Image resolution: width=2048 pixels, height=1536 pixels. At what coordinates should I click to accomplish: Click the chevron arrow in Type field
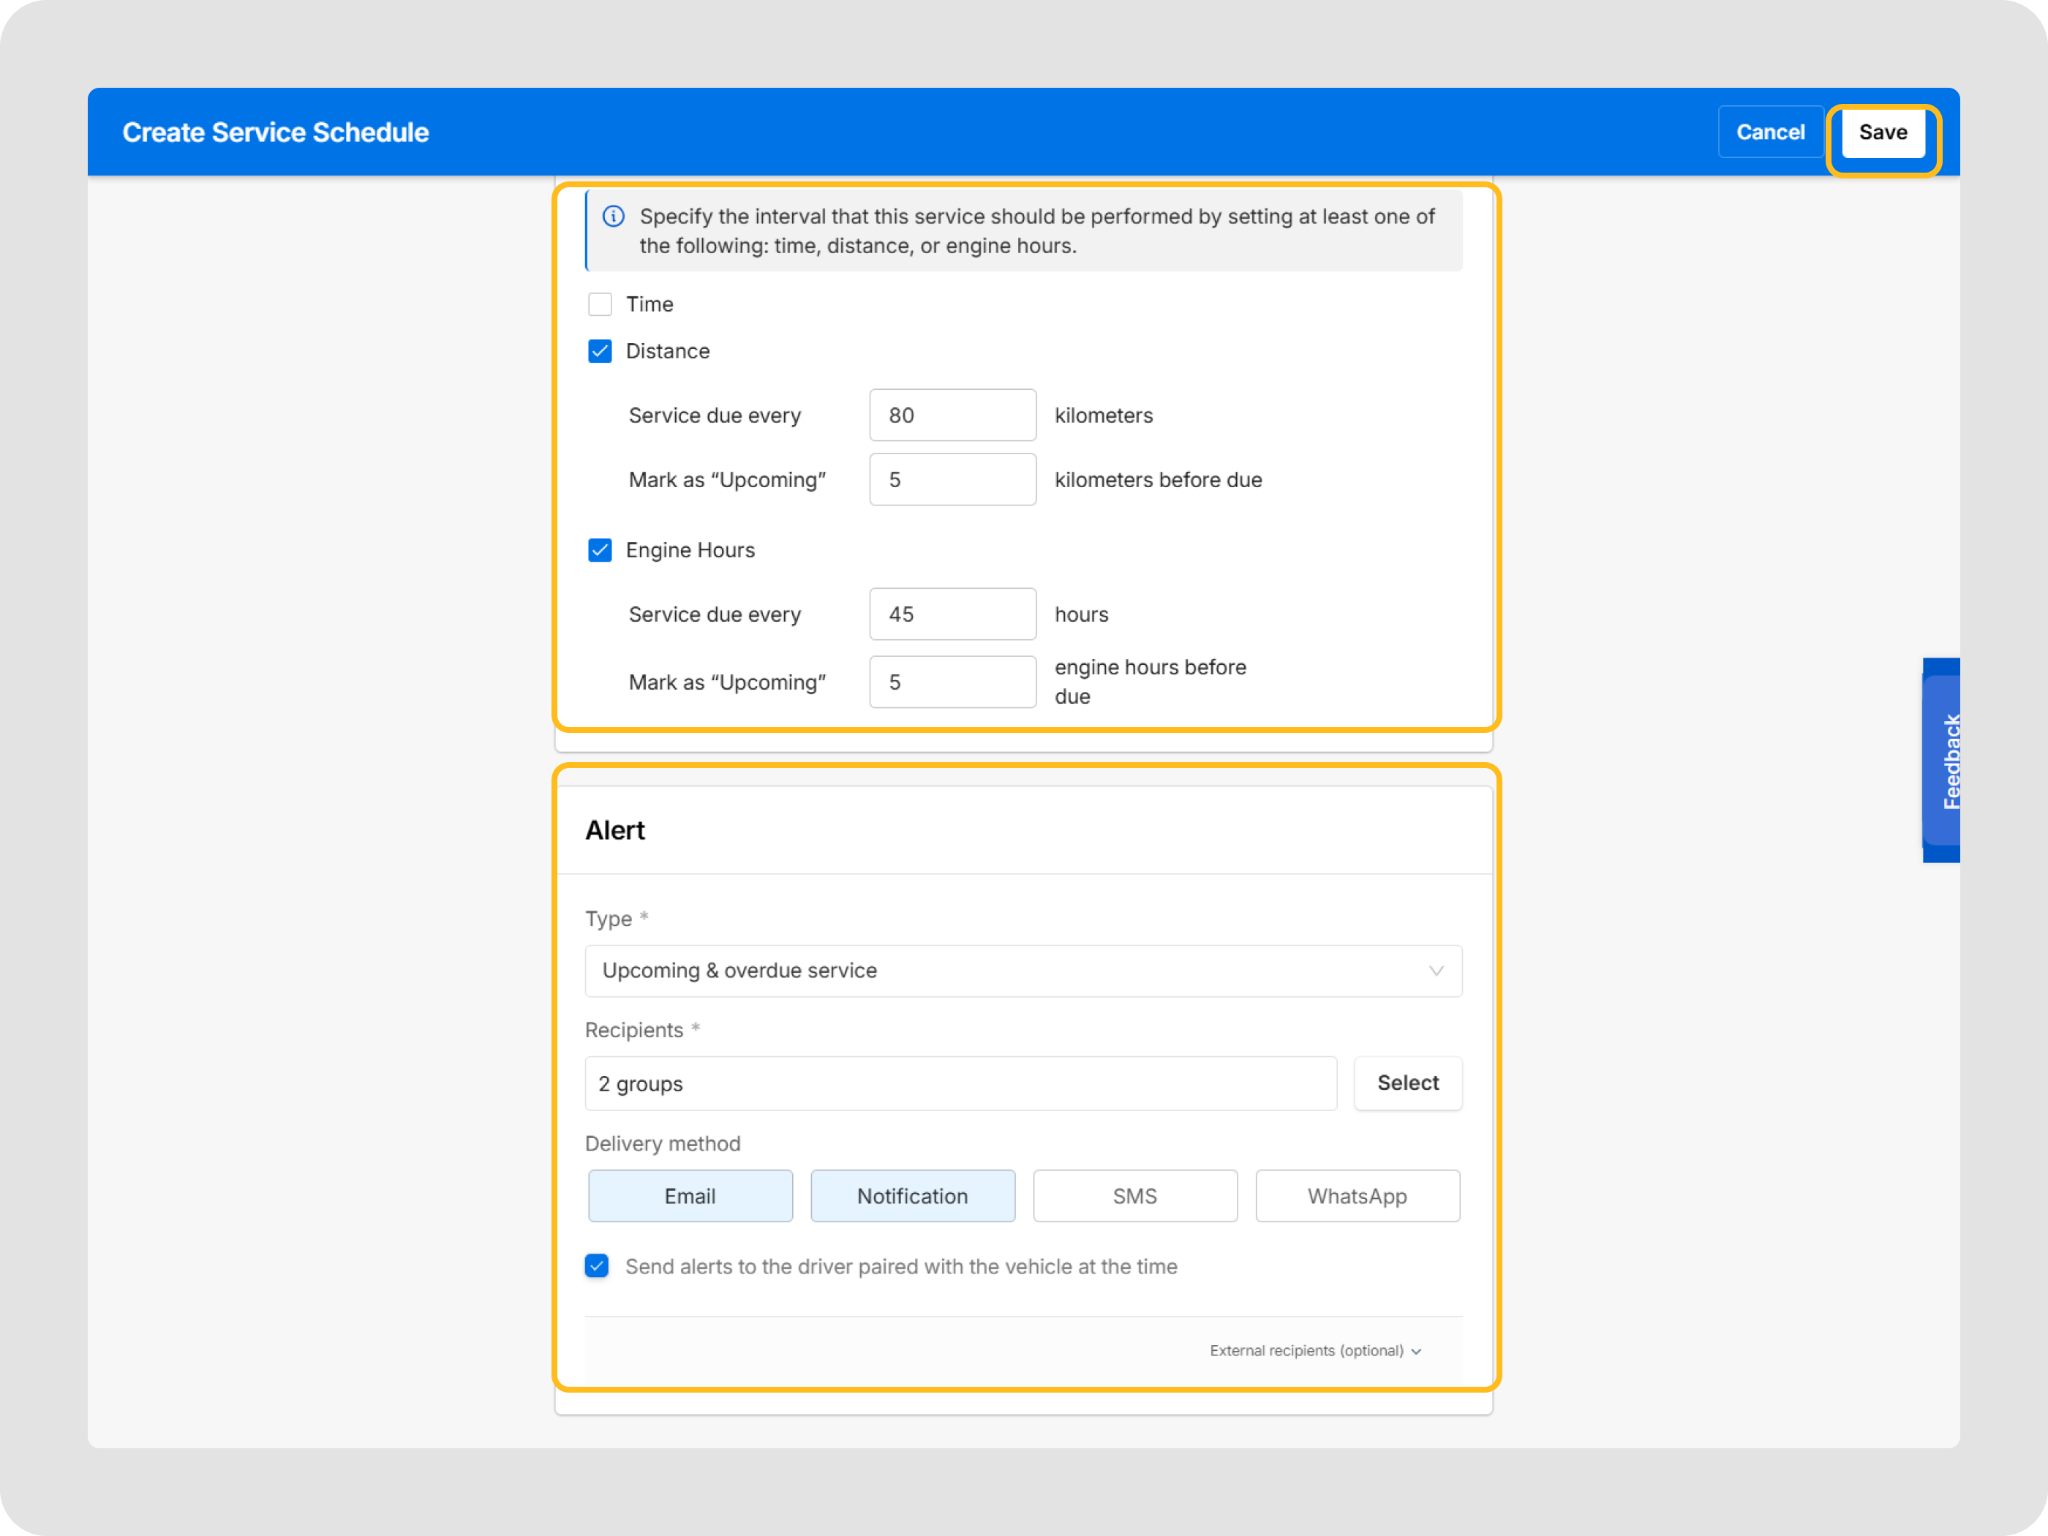pyautogui.click(x=1435, y=970)
